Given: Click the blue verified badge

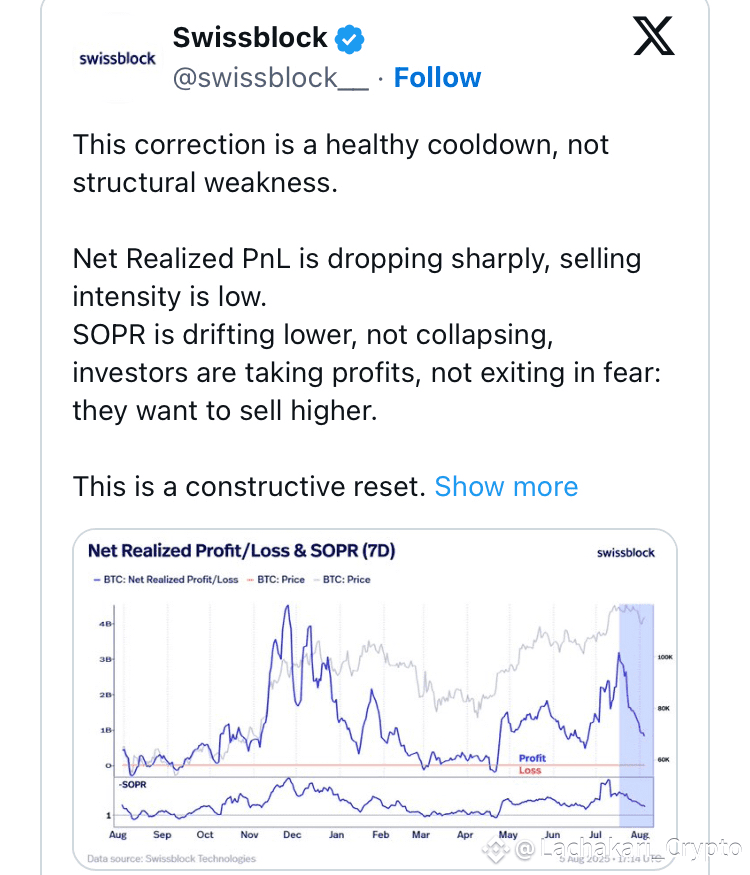Looking at the screenshot, I should pos(349,39).
